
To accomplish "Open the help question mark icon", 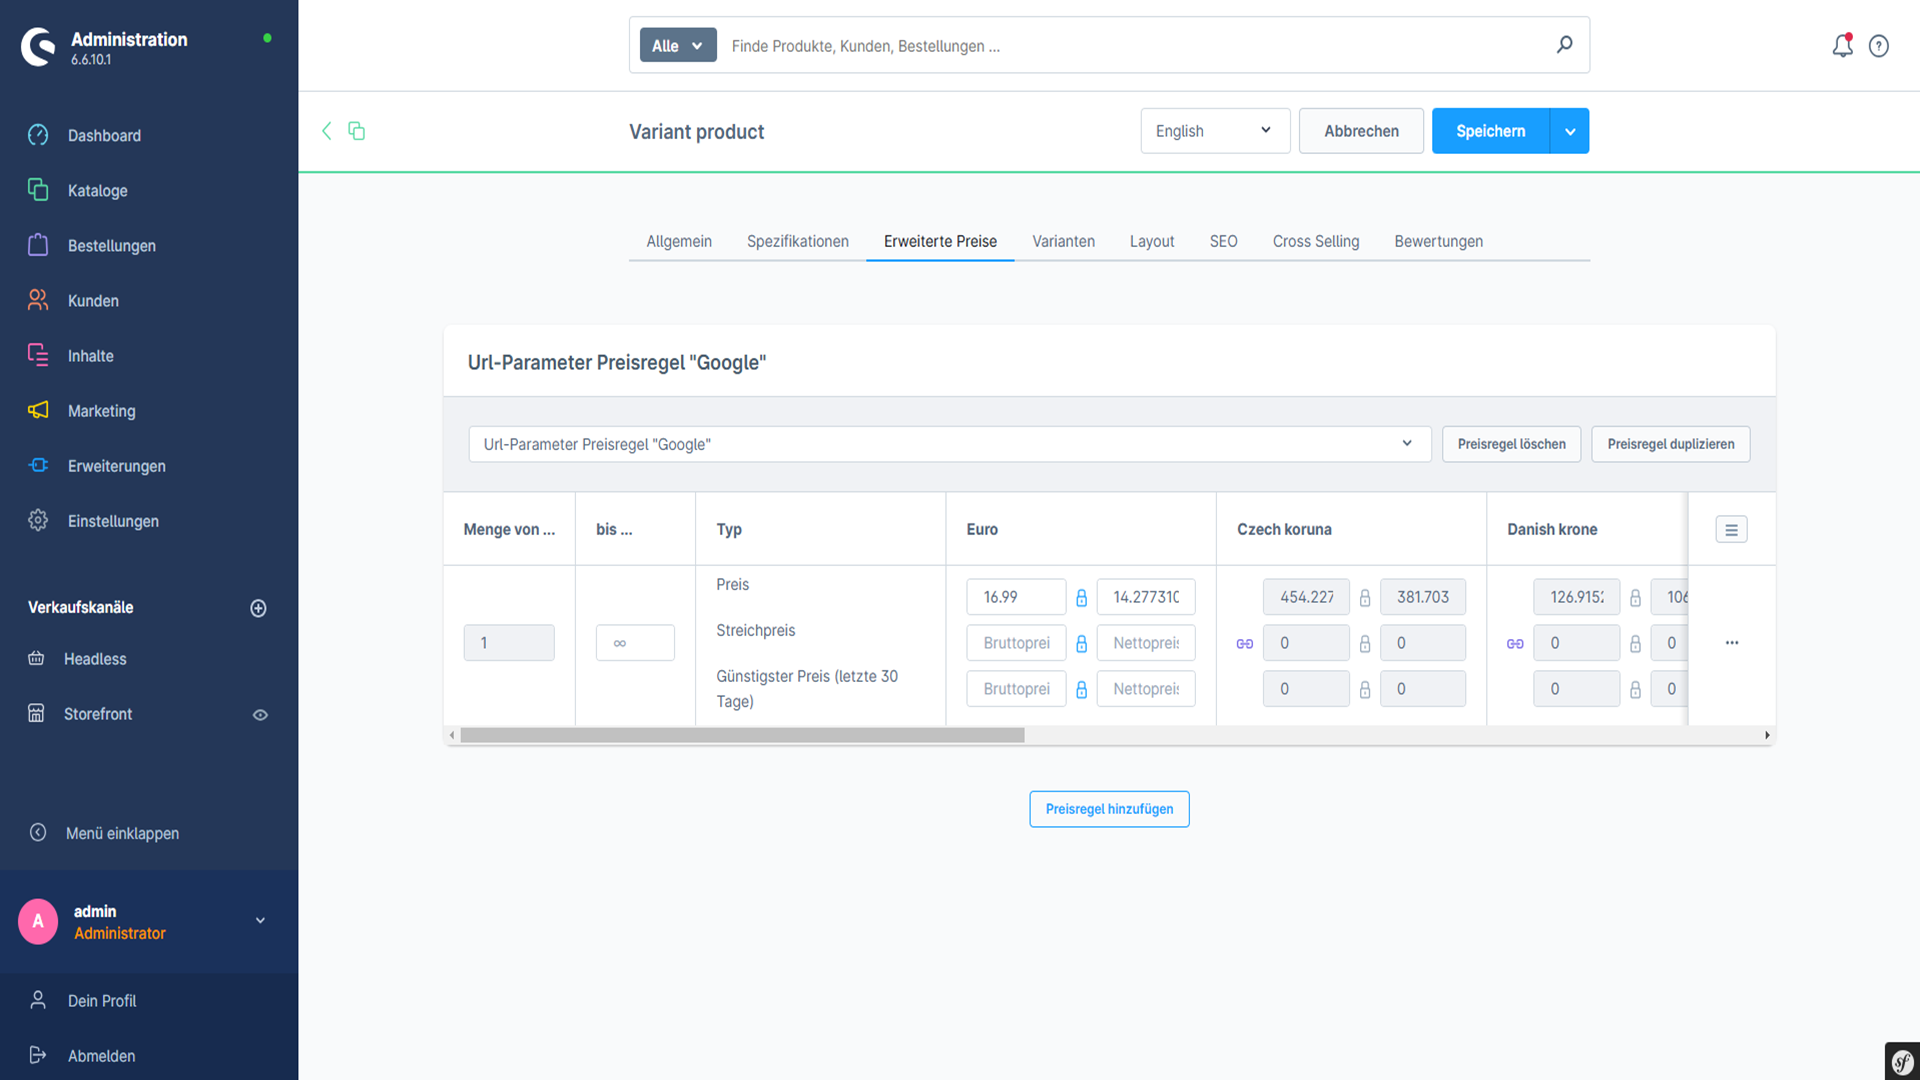I will [x=1879, y=46].
